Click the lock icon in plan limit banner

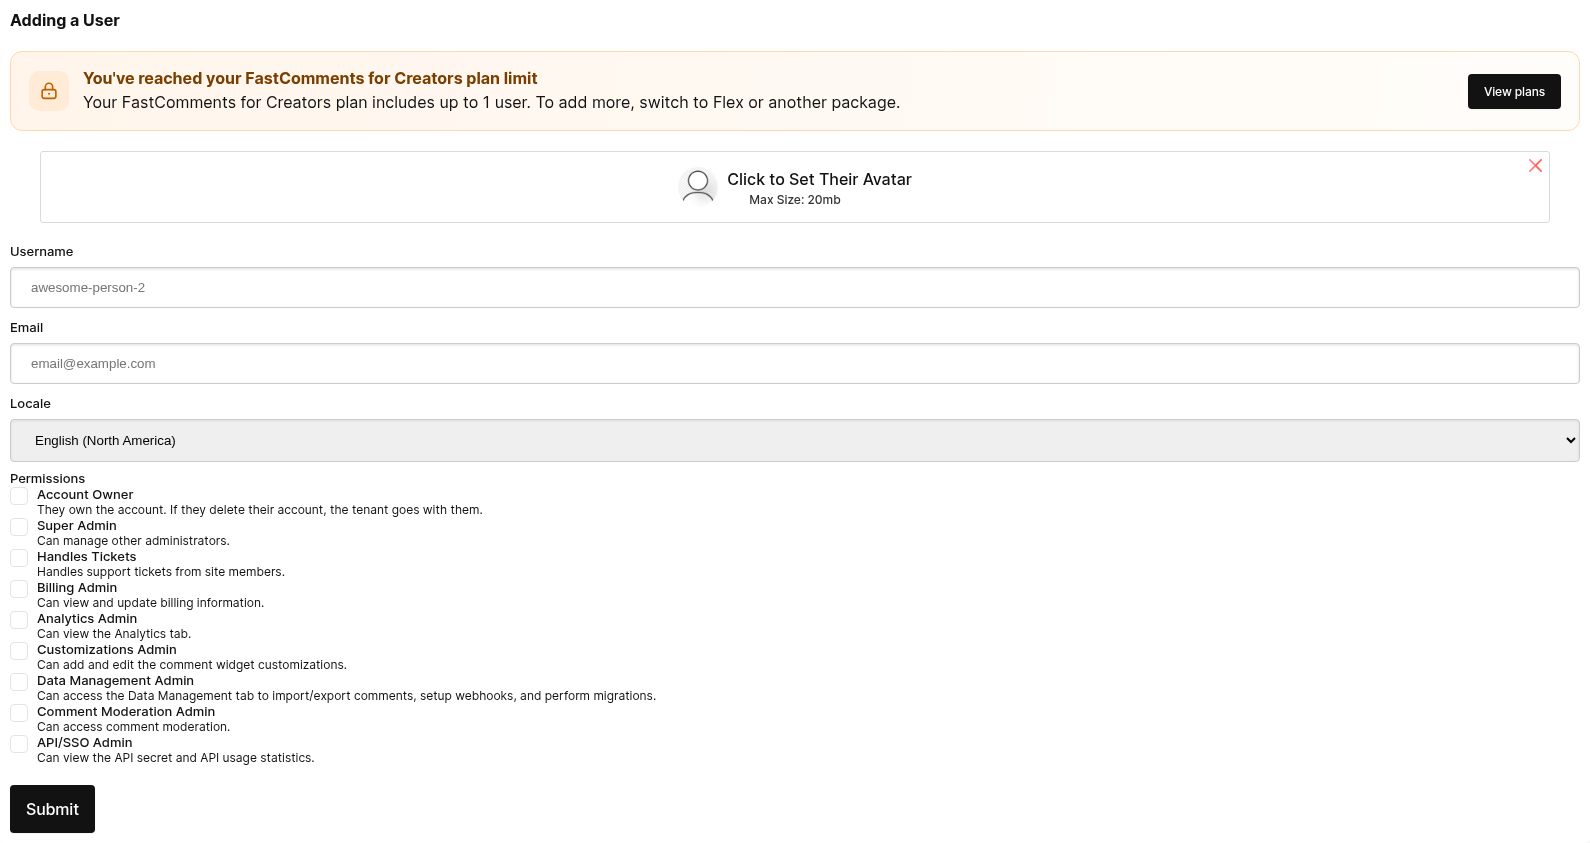pos(49,91)
